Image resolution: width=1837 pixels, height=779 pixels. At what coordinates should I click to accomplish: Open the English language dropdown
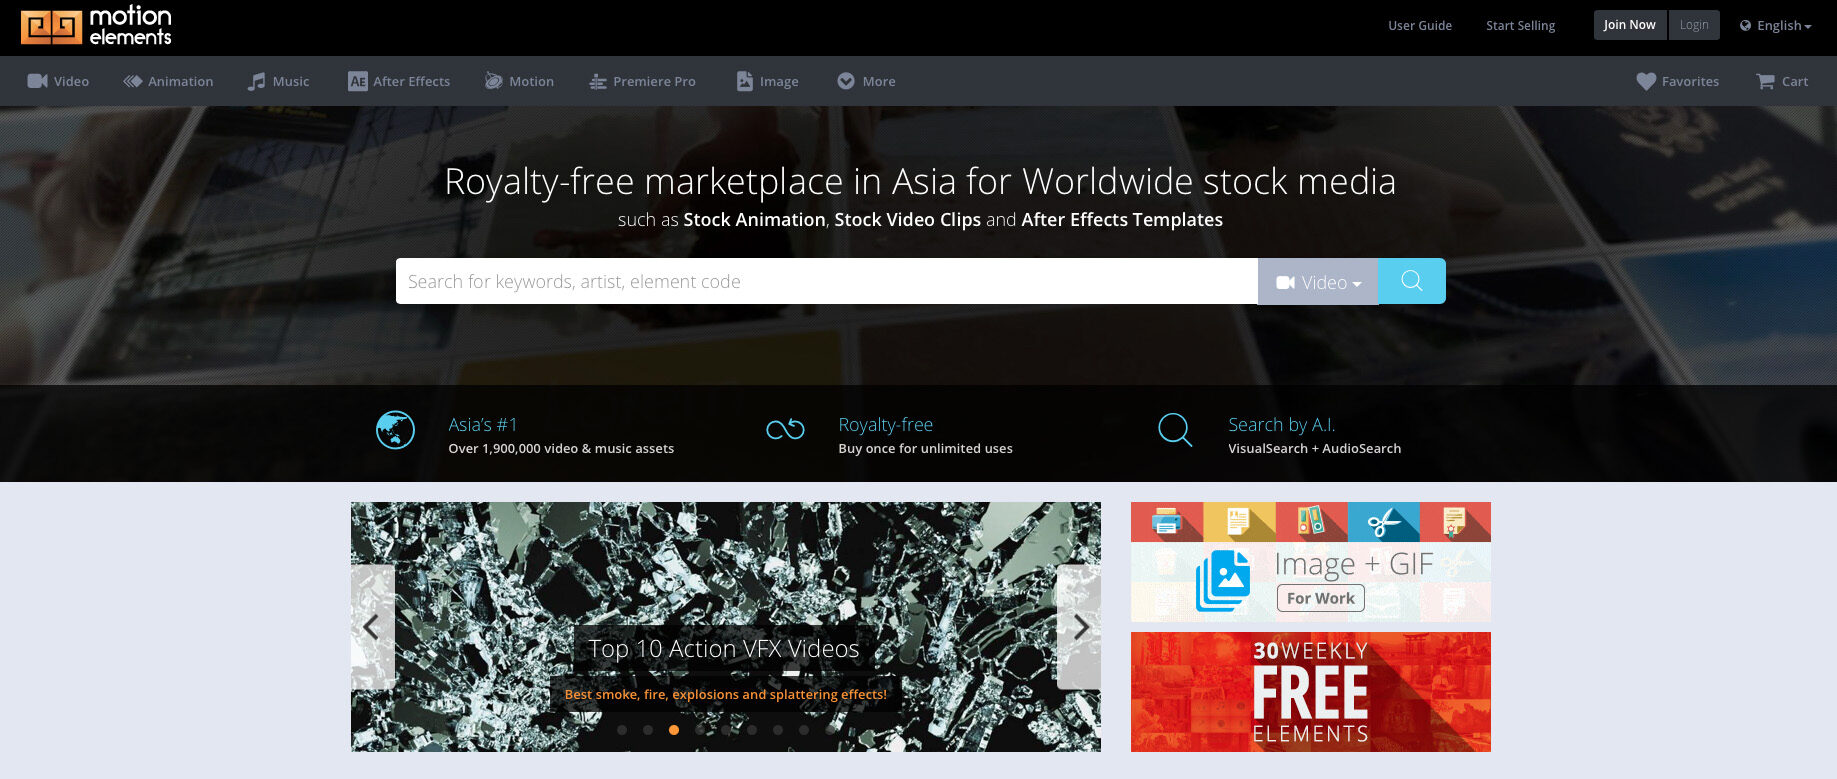(x=1776, y=26)
